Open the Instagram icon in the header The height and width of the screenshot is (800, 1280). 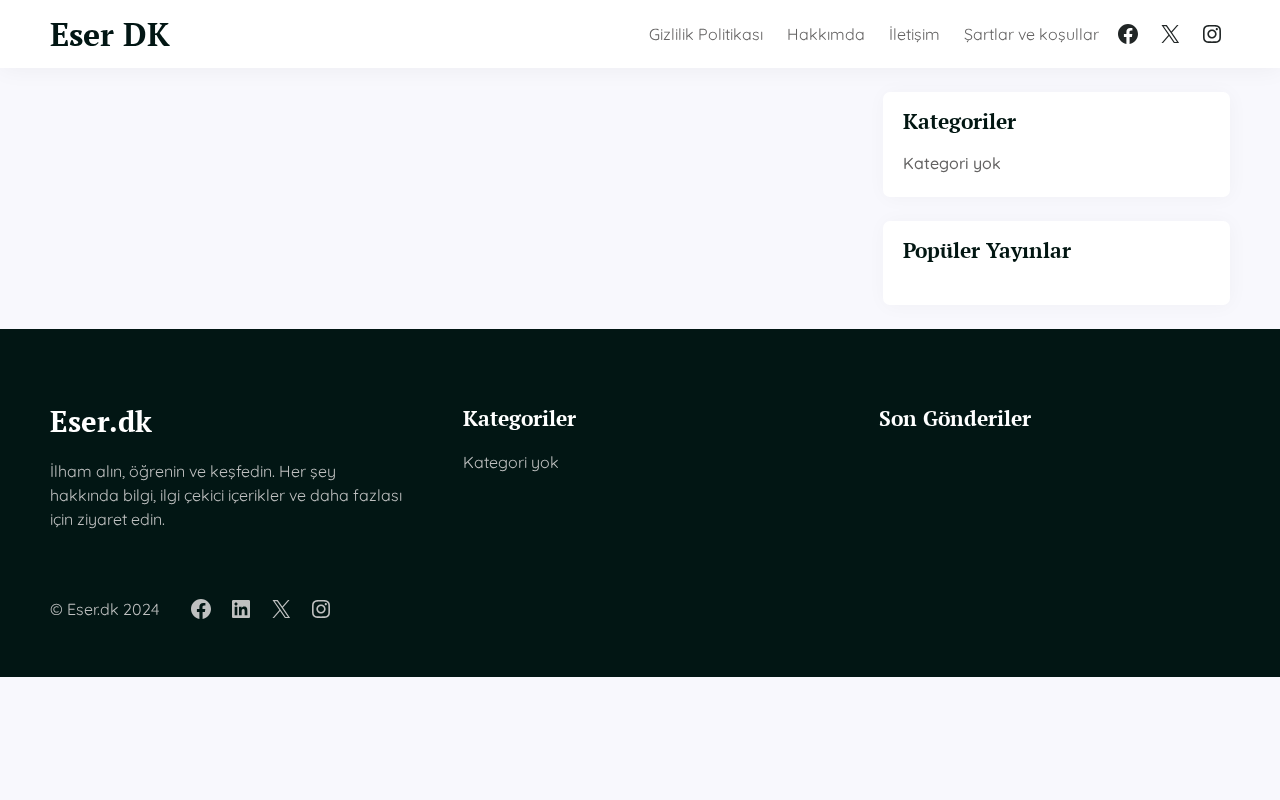tap(1212, 34)
